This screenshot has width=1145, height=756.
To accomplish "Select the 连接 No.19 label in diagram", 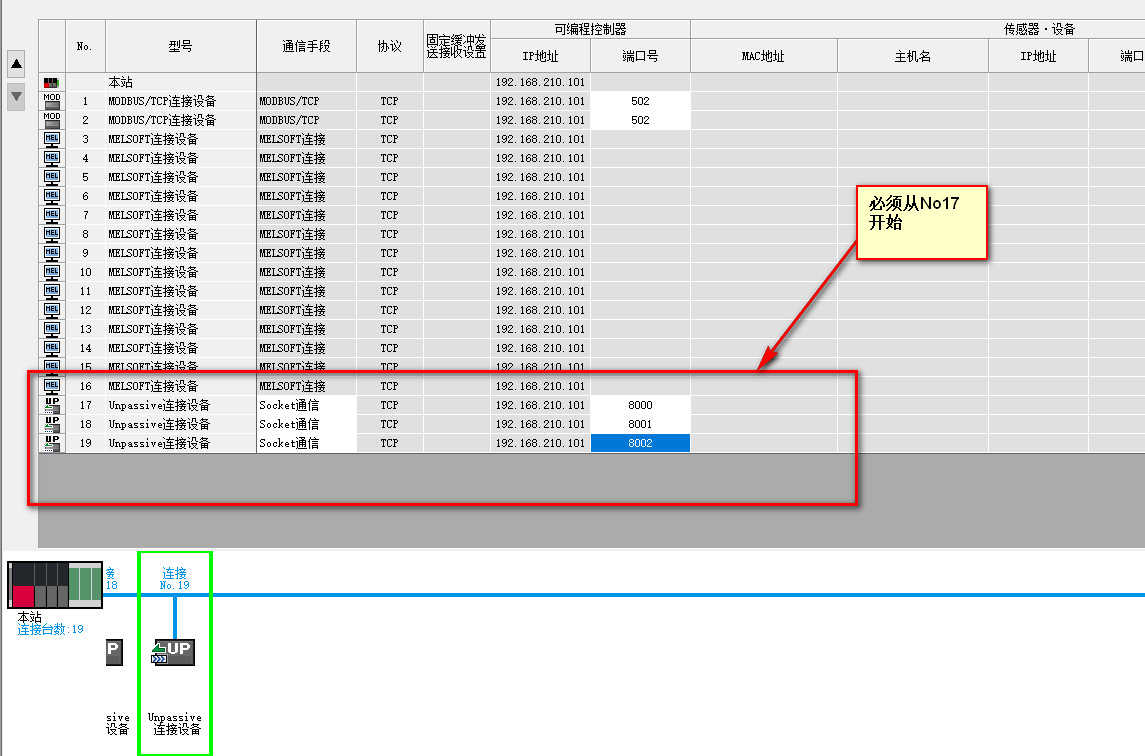I will pos(174,578).
